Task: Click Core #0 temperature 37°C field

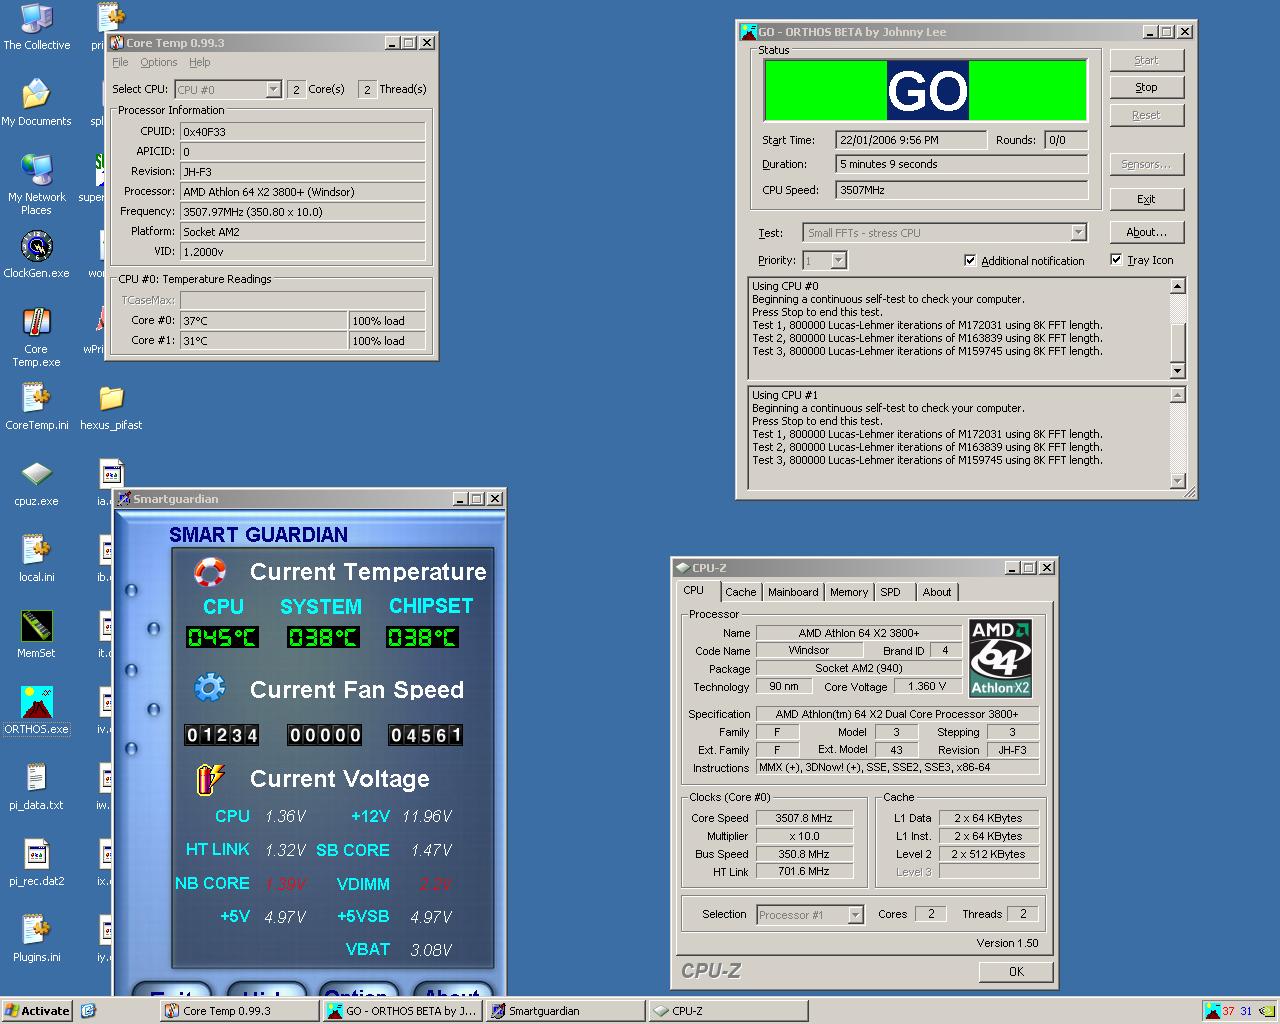Action: [263, 321]
